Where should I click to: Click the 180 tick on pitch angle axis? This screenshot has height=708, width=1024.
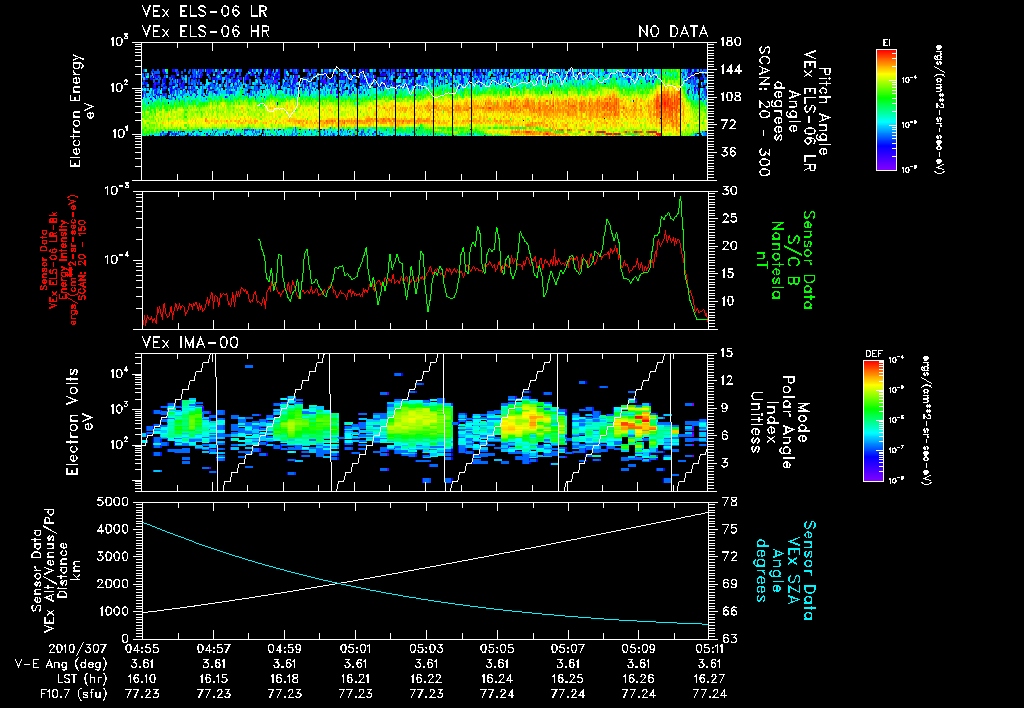731,42
